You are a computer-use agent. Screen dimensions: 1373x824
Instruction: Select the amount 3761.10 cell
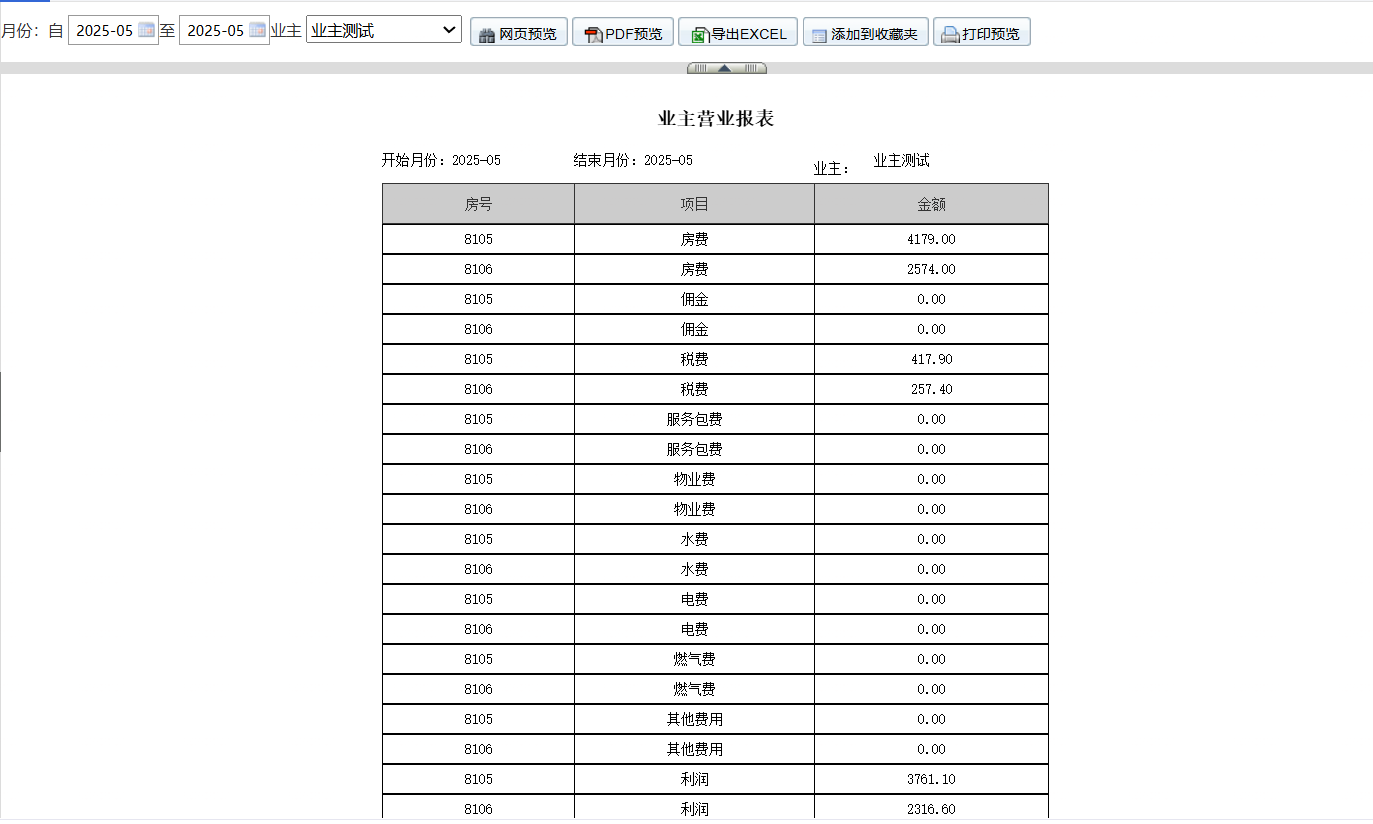pos(931,779)
